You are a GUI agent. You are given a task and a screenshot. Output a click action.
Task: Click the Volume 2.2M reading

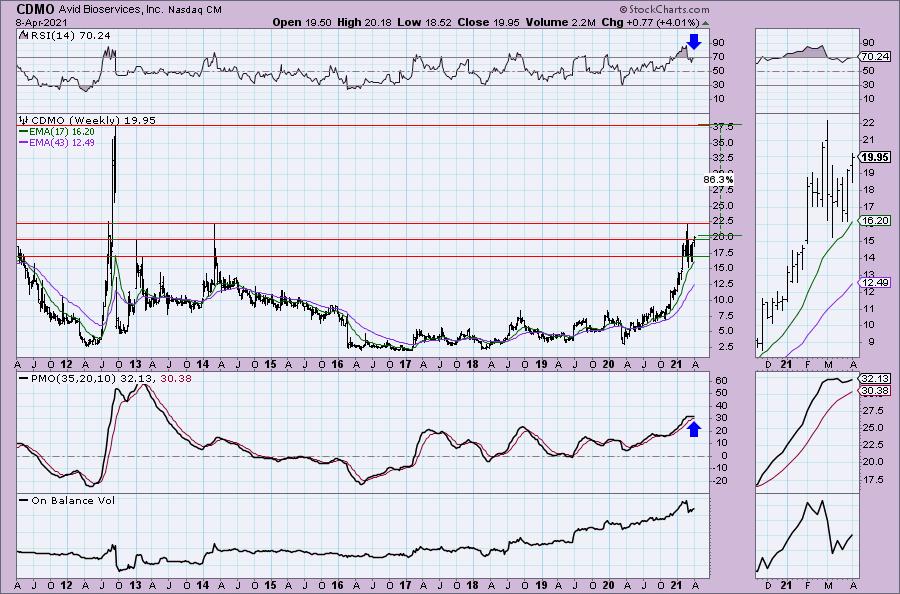(x=561, y=22)
